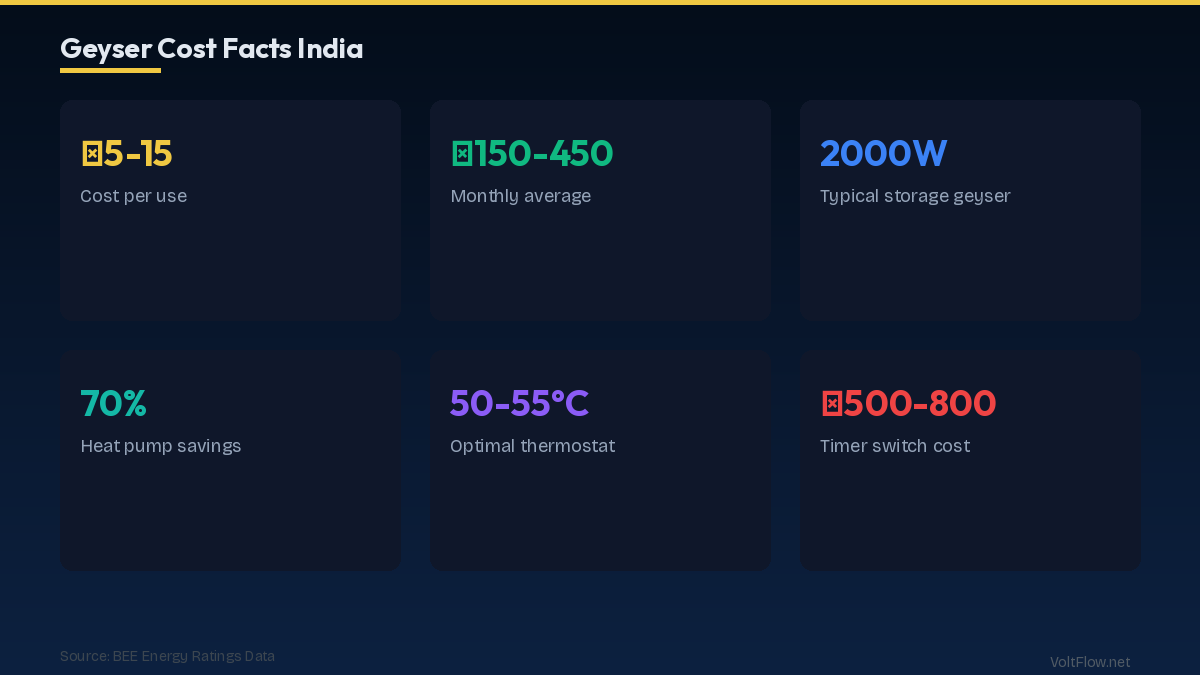
Task: Click the purple 50-55°C value
Action: pyautogui.click(x=519, y=404)
